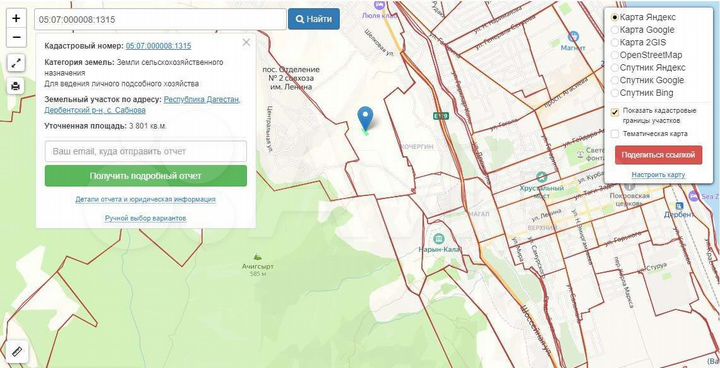Screen dimensions: 720x368
Task: Click the Уточненная площадь 3 801 кв.м. text
Action: pyautogui.click(x=106, y=125)
